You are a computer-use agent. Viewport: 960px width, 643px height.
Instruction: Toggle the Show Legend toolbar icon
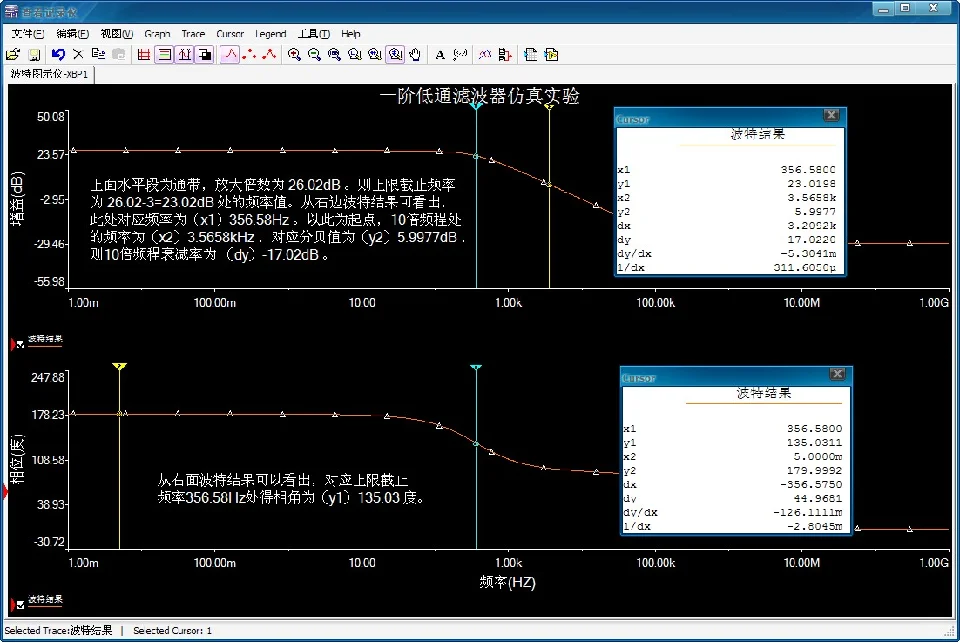164,55
